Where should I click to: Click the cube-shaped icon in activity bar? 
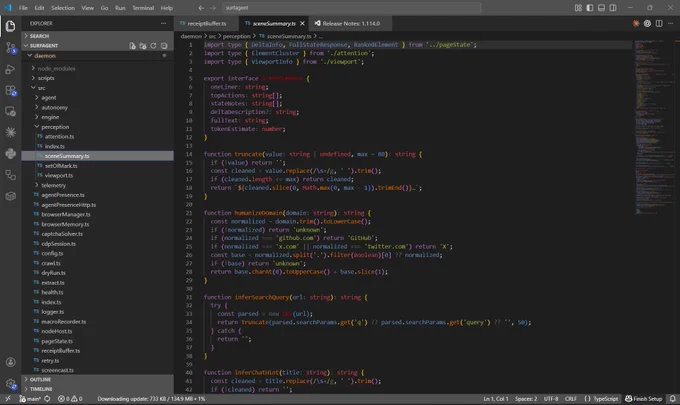[10, 196]
